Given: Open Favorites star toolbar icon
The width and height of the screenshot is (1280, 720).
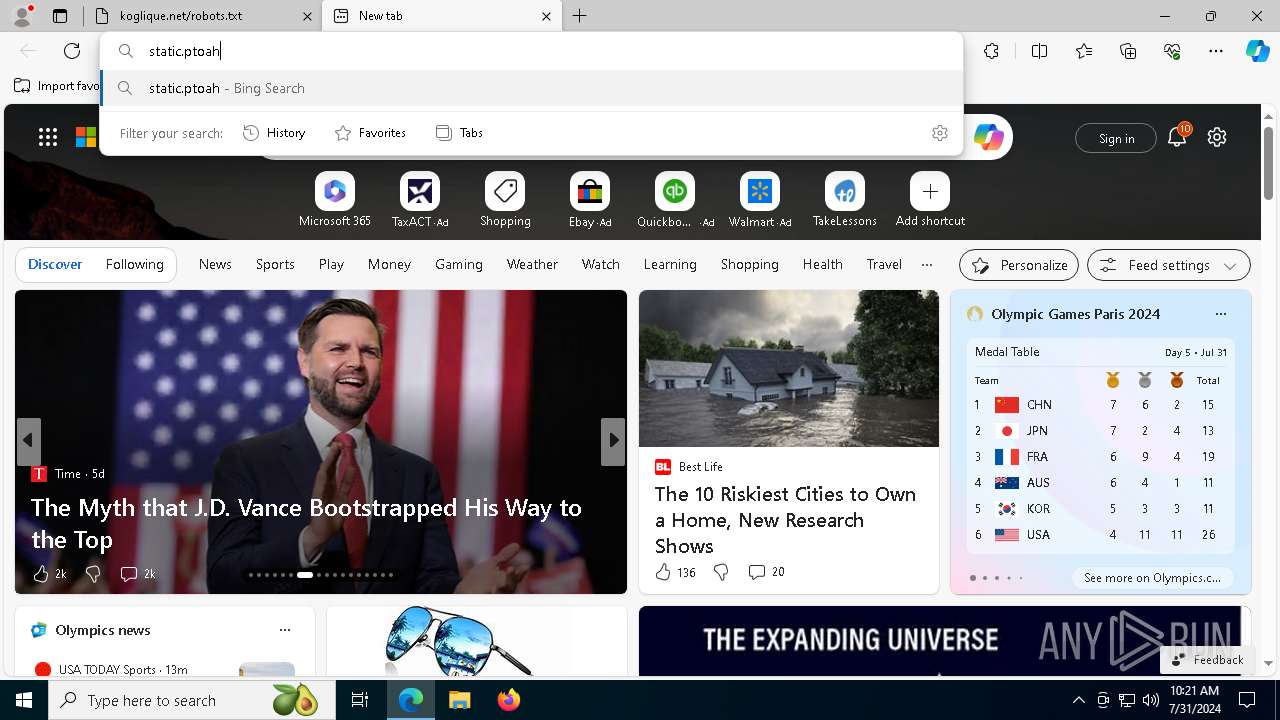Looking at the screenshot, I should 1084,51.
